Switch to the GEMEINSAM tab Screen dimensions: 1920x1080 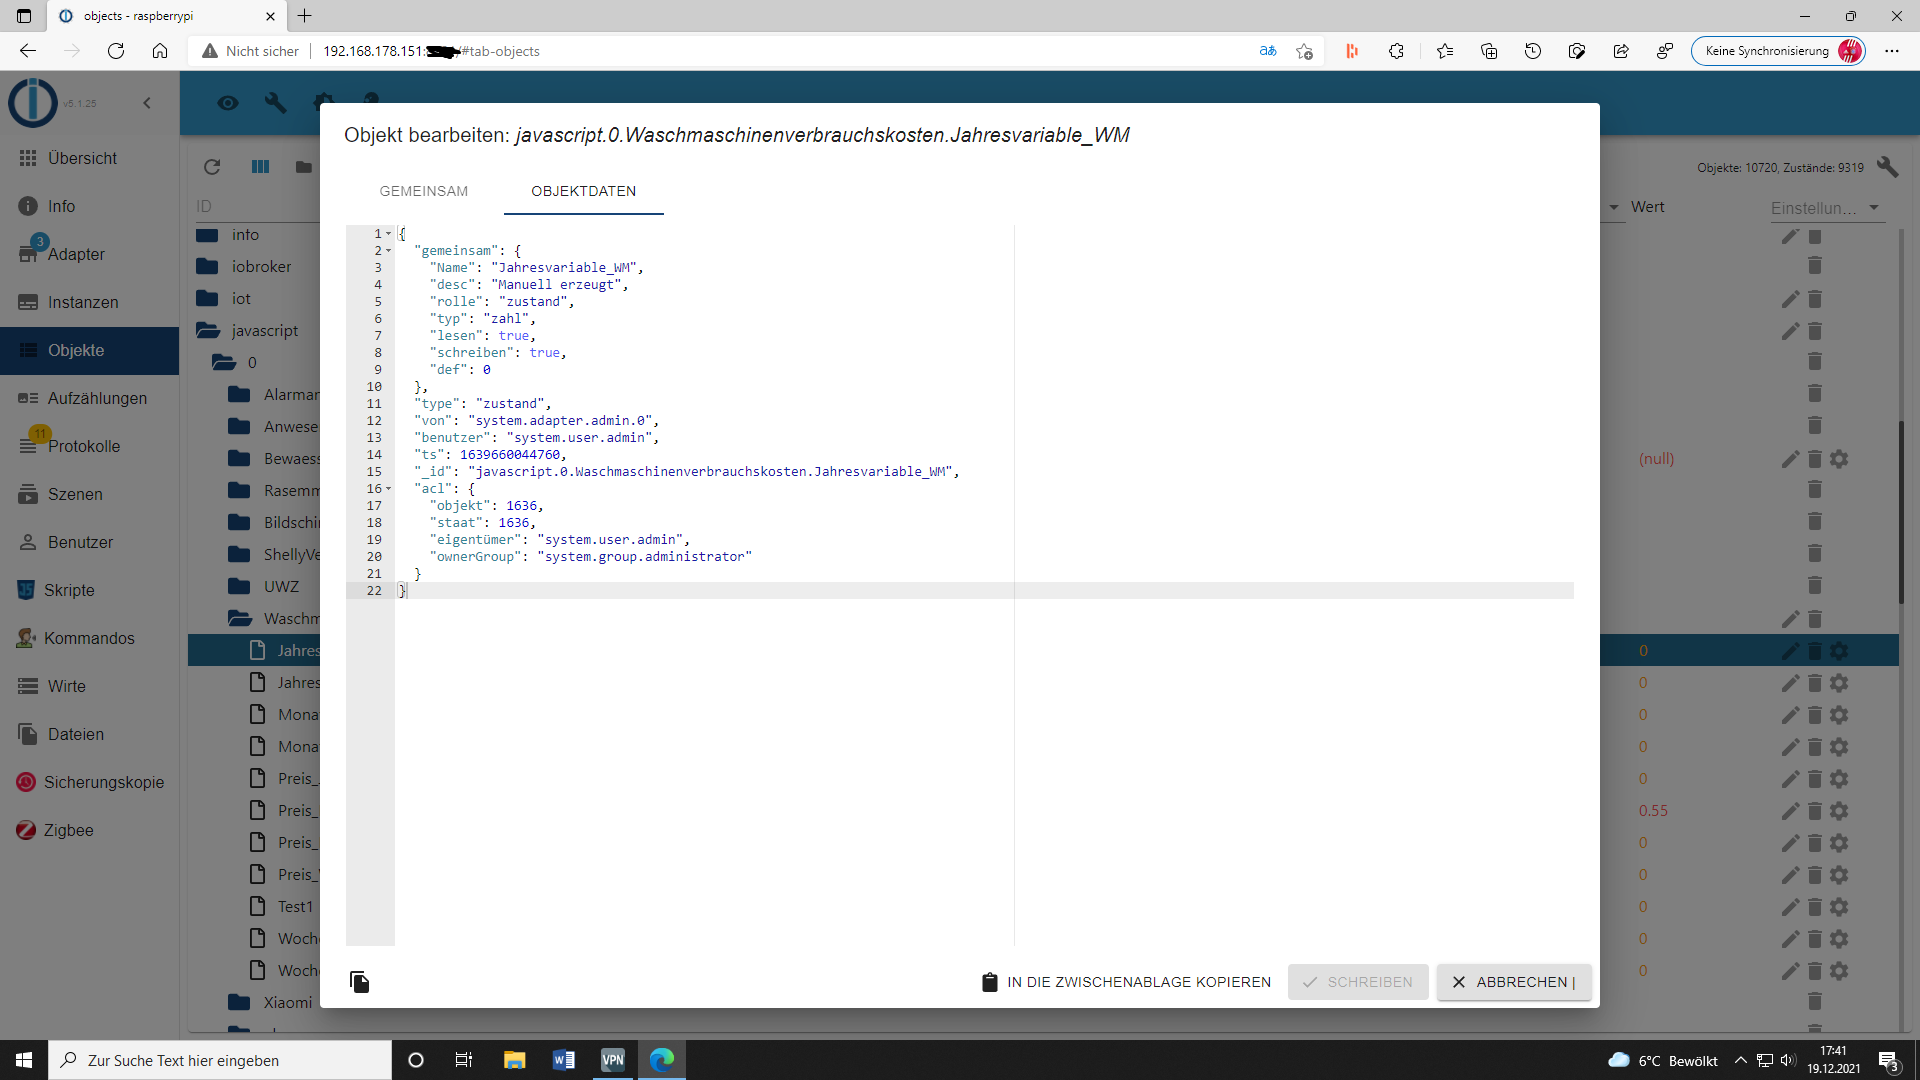pyautogui.click(x=423, y=191)
